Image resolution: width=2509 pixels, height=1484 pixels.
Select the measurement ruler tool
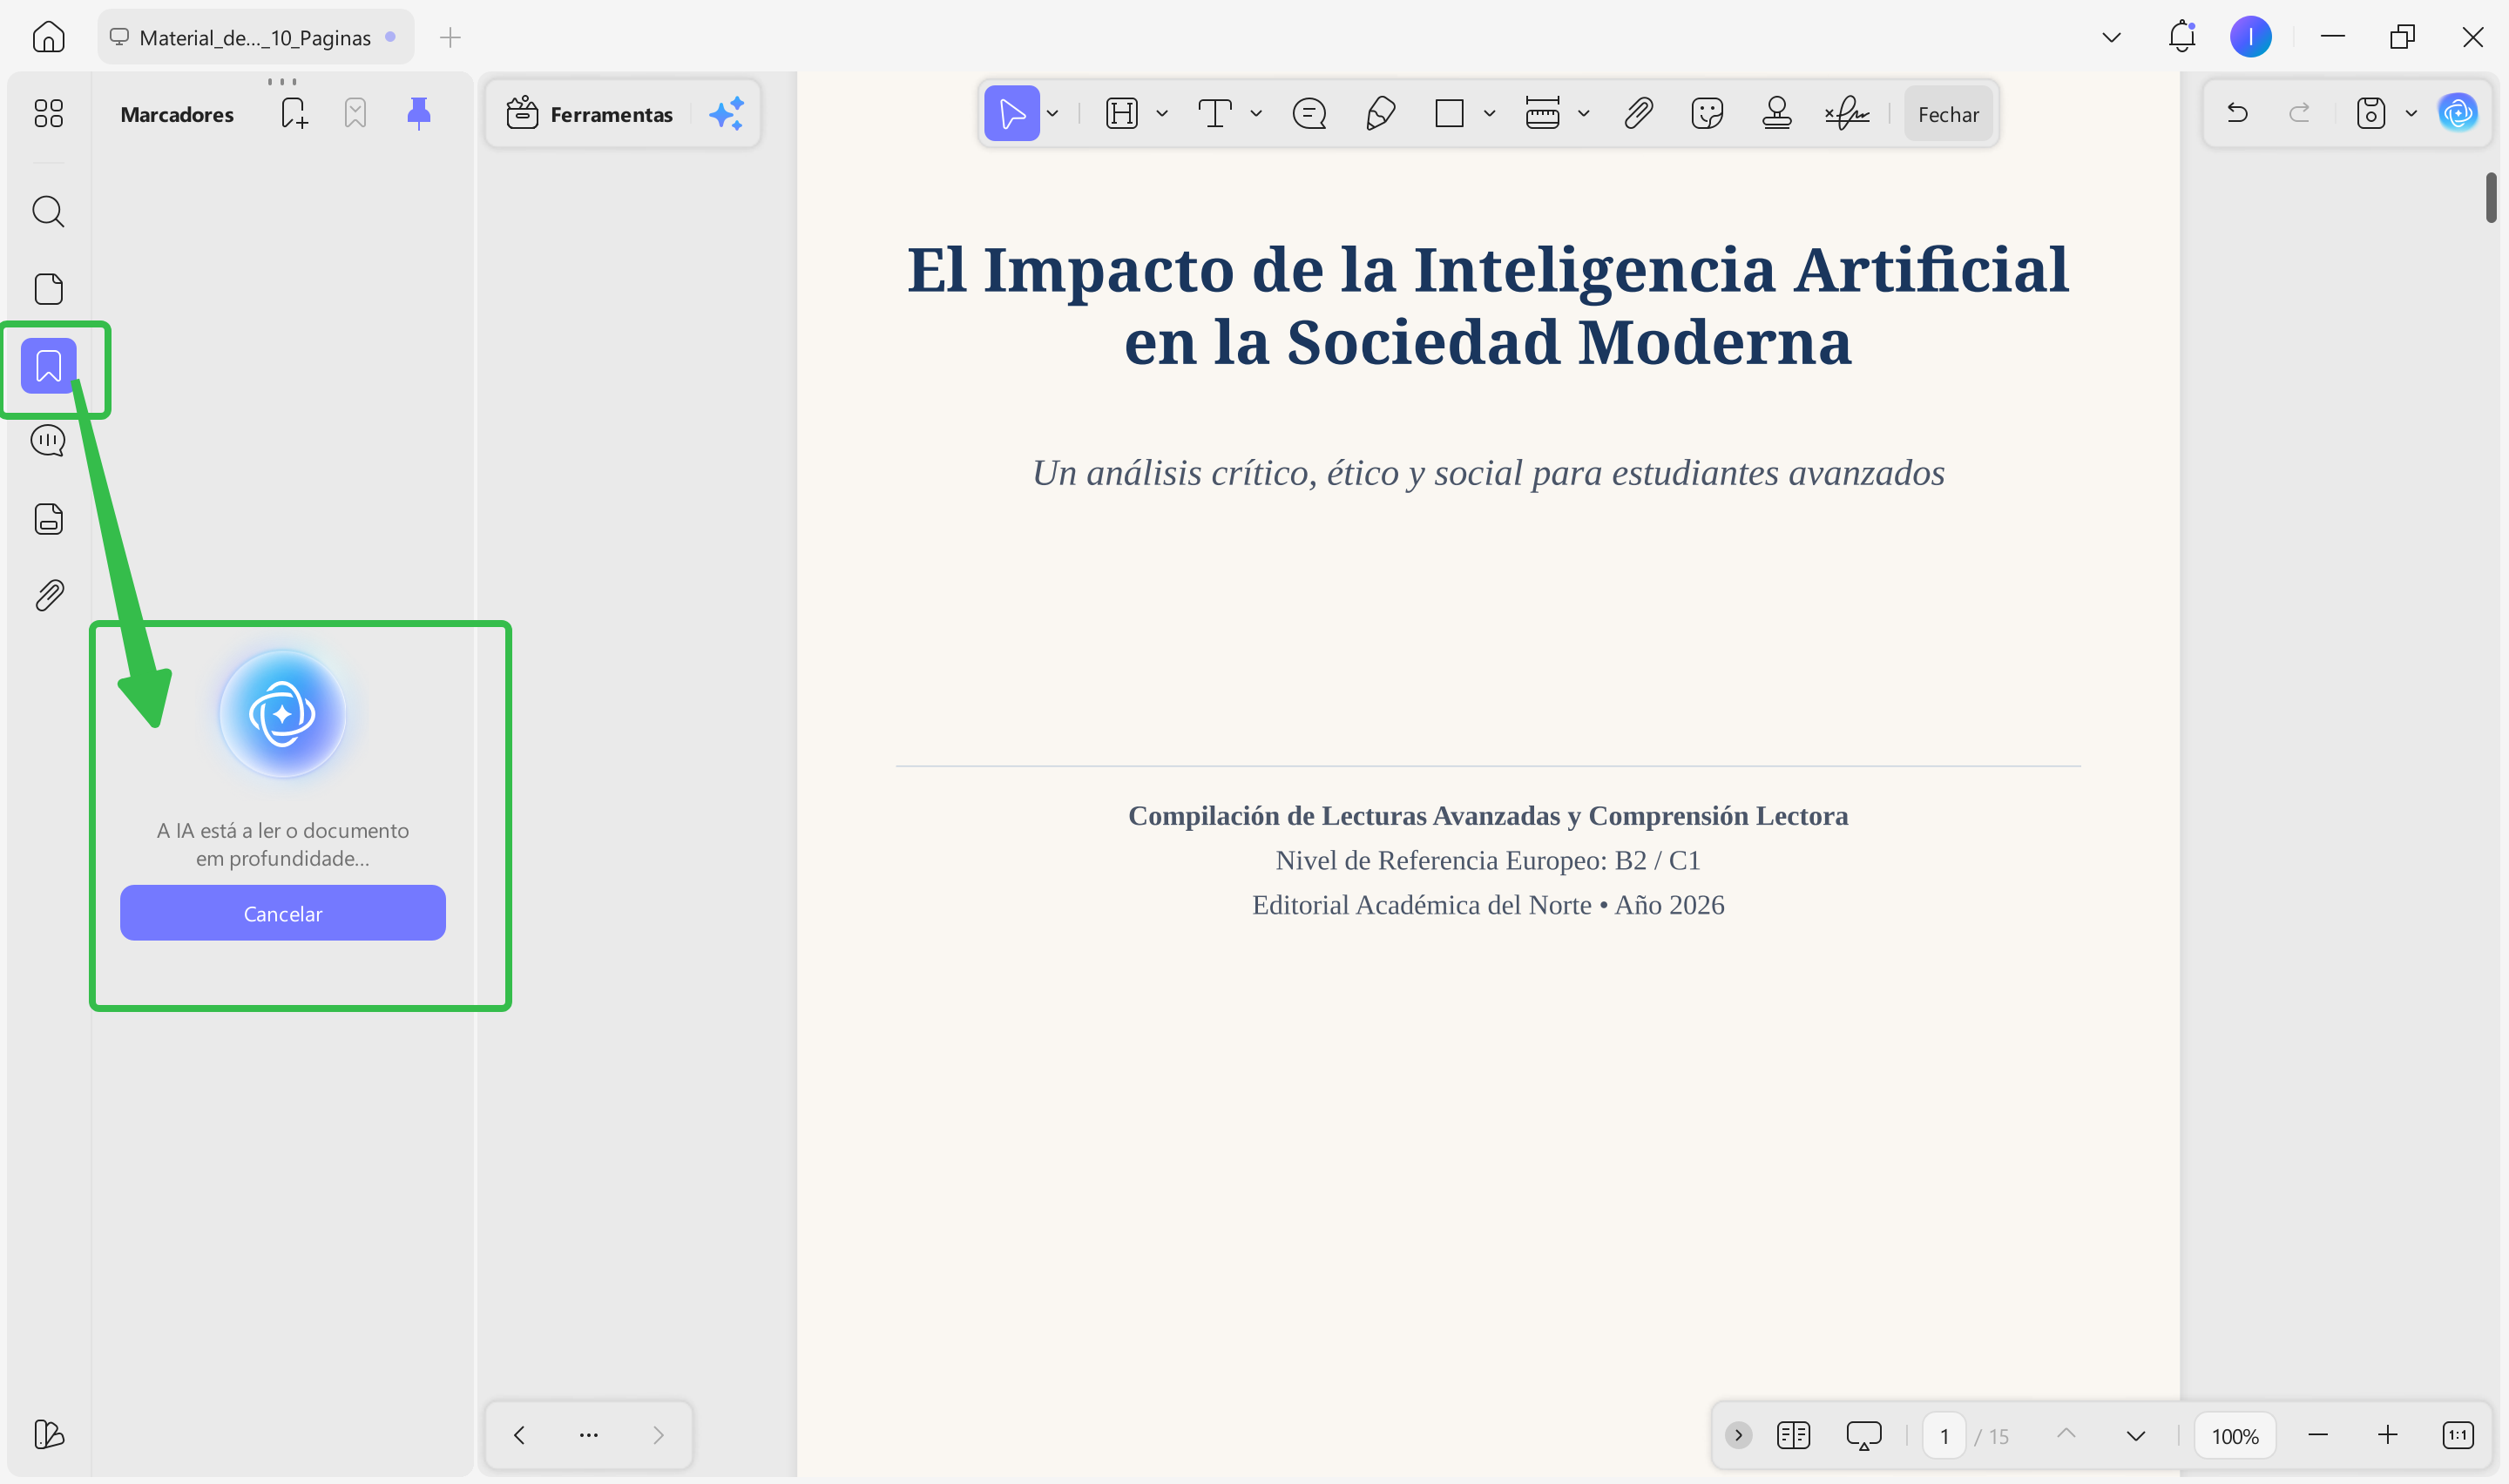coord(1542,113)
